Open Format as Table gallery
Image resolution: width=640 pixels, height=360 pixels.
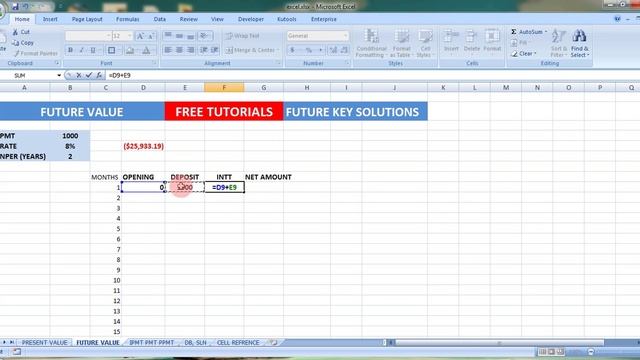coord(402,43)
